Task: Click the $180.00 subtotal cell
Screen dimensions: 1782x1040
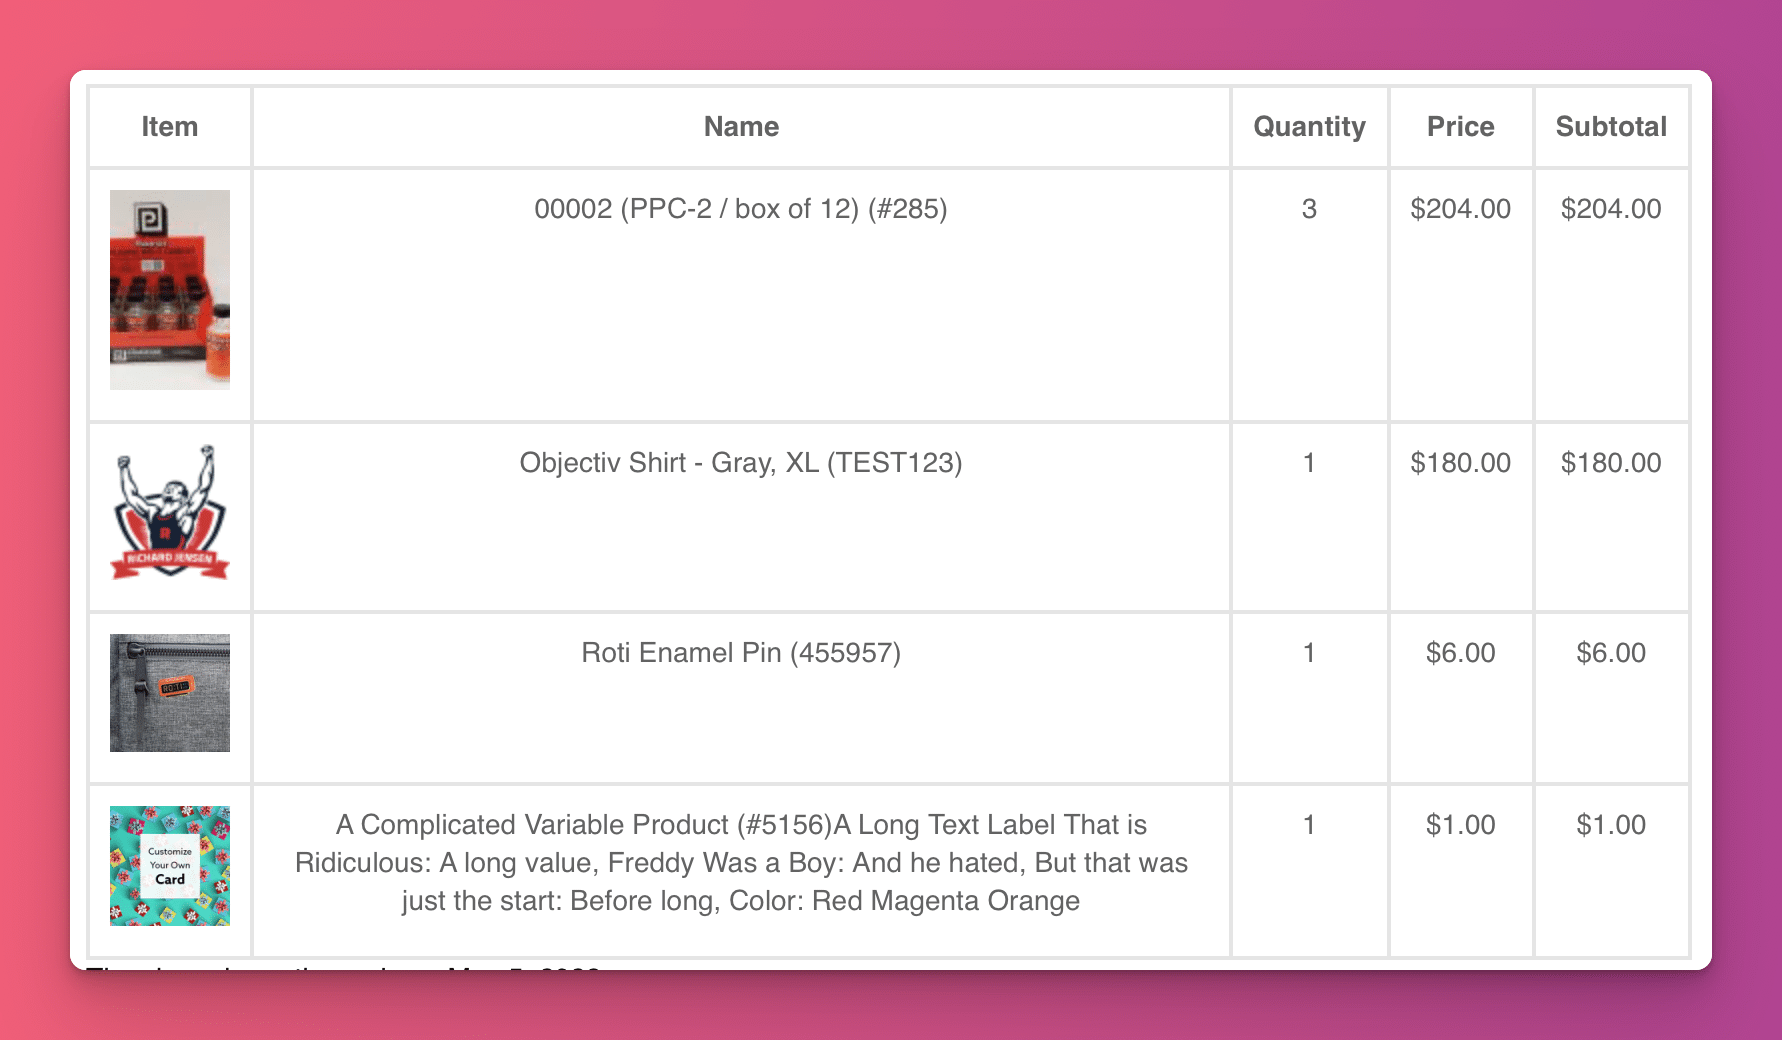Action: pyautogui.click(x=1611, y=463)
